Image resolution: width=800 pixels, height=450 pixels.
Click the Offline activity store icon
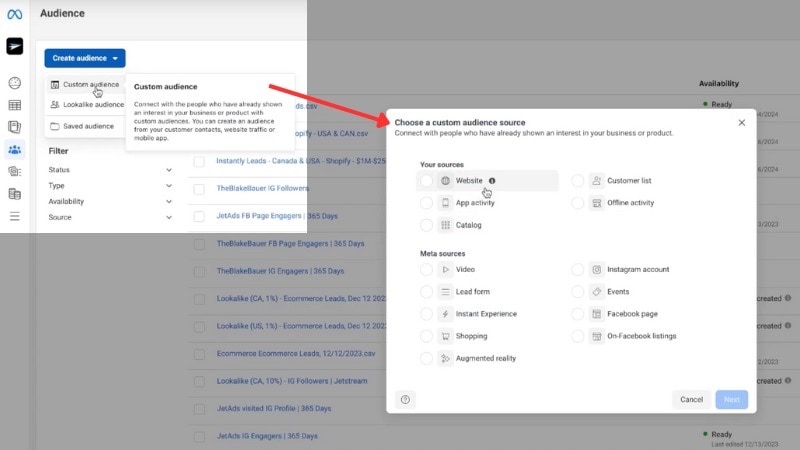(x=596, y=203)
